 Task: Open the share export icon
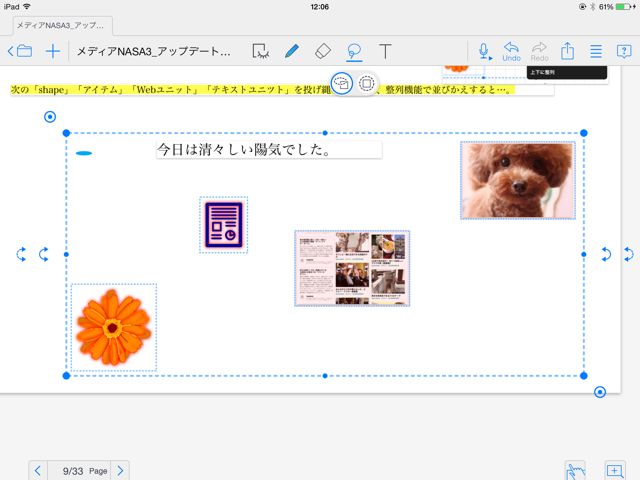(567, 51)
